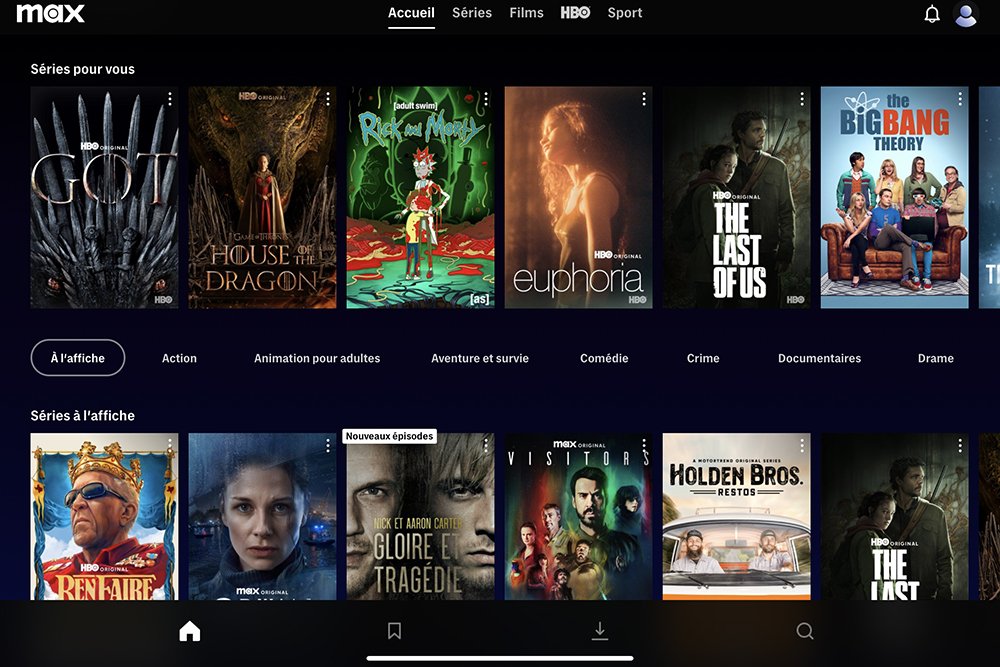Image resolution: width=1000 pixels, height=667 pixels.
Task: Open options menu on Visitors poster
Action: coord(644,445)
